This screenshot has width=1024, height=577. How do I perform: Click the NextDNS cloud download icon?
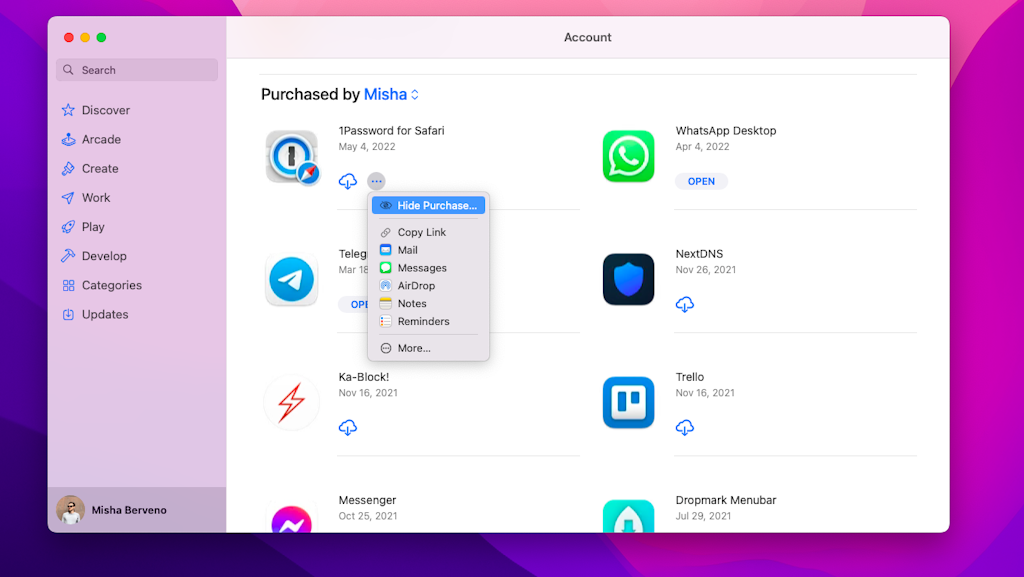pyautogui.click(x=685, y=304)
